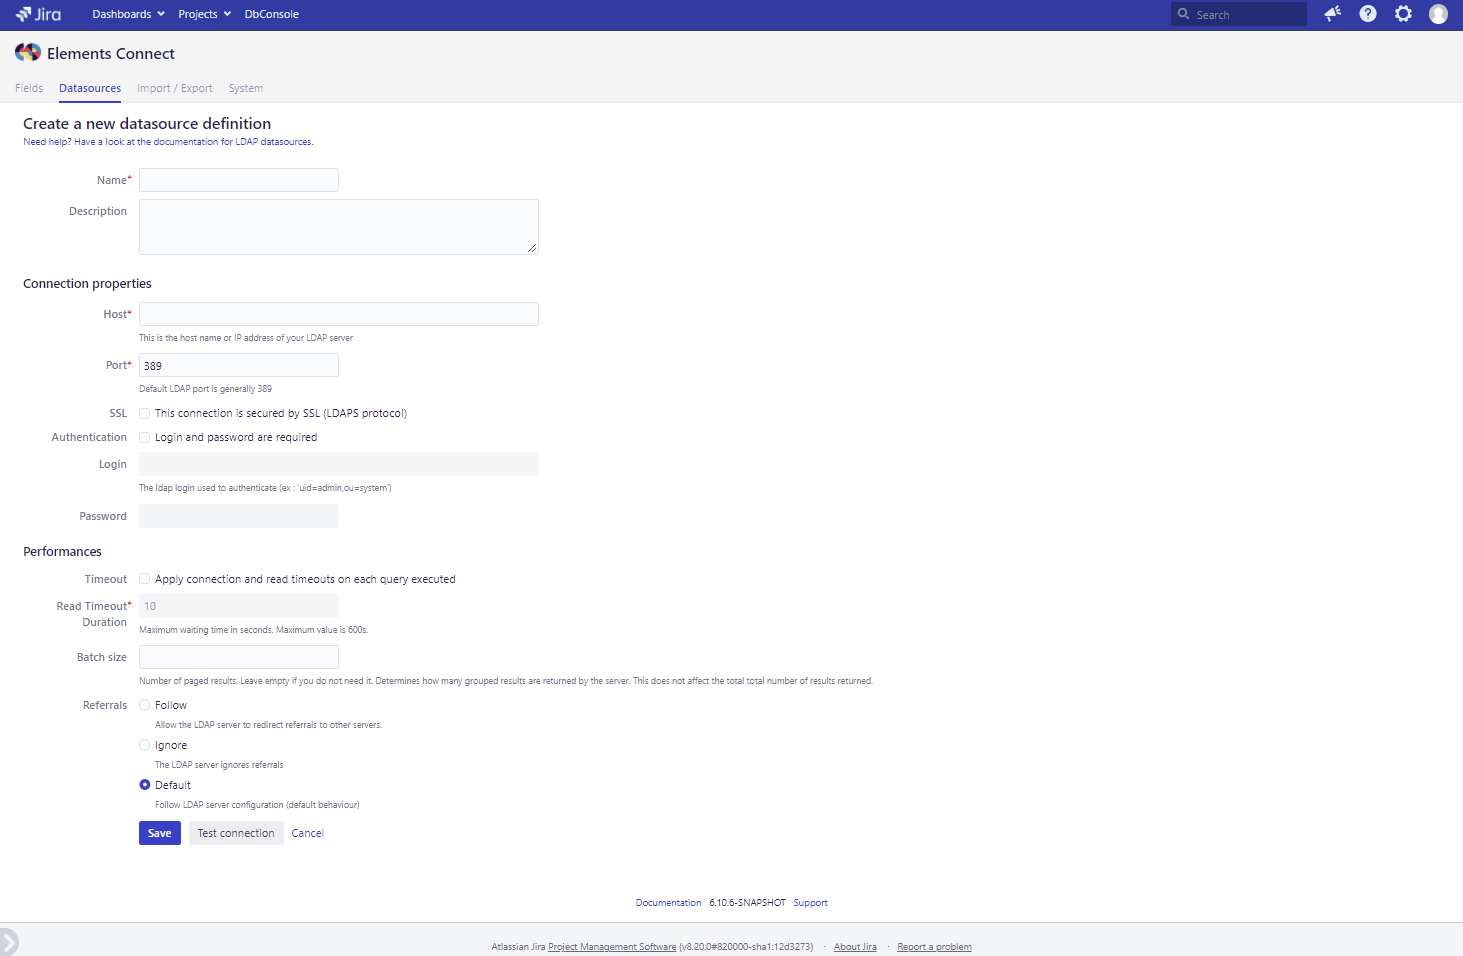Open the user profile avatar menu

coord(1438,14)
